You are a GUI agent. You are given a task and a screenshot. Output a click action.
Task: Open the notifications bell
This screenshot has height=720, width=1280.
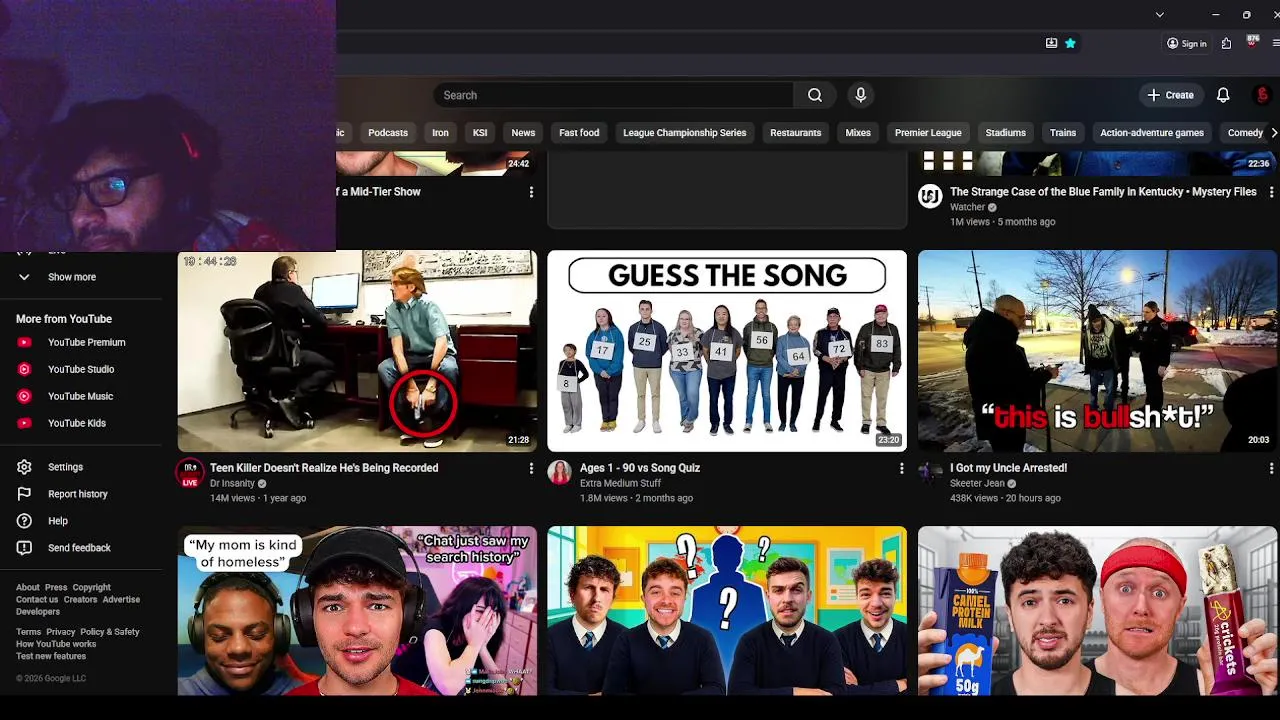tap(1223, 95)
